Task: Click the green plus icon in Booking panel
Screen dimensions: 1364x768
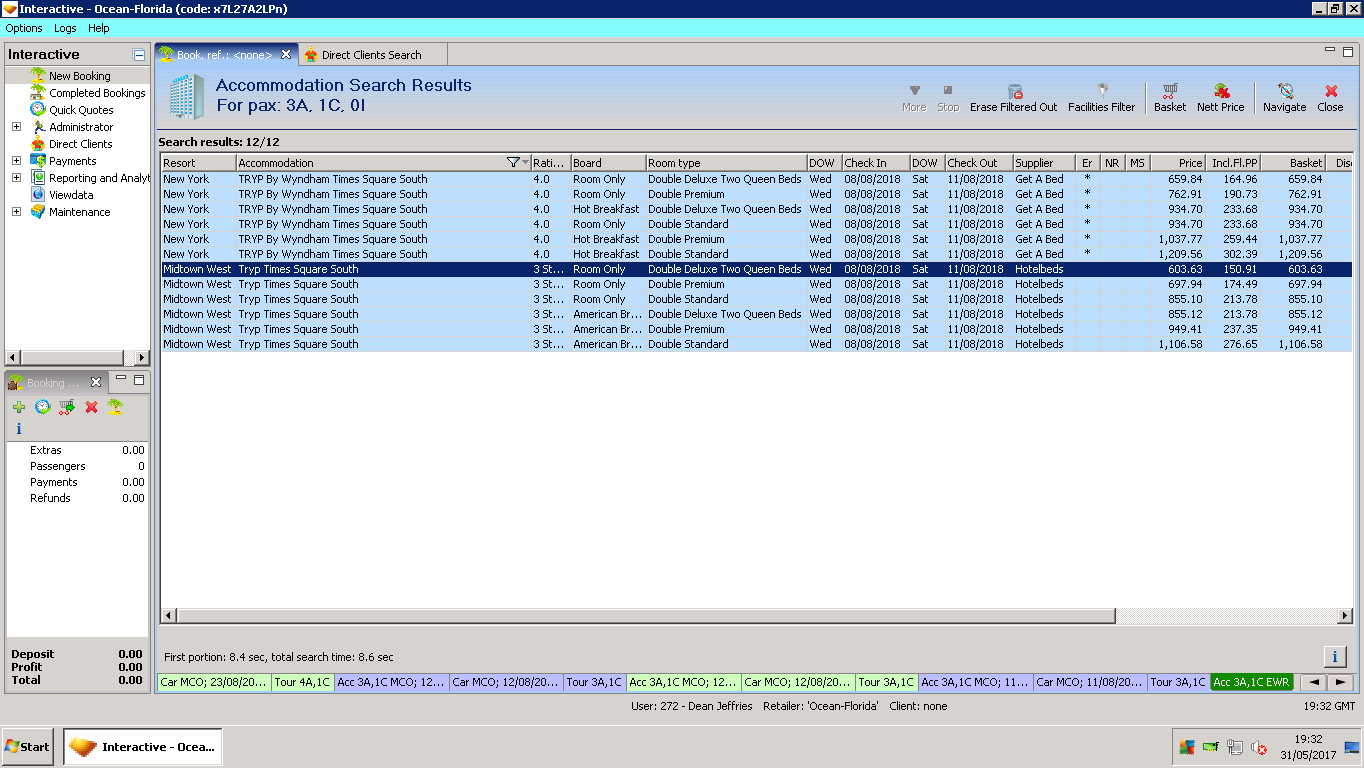Action: 19,407
